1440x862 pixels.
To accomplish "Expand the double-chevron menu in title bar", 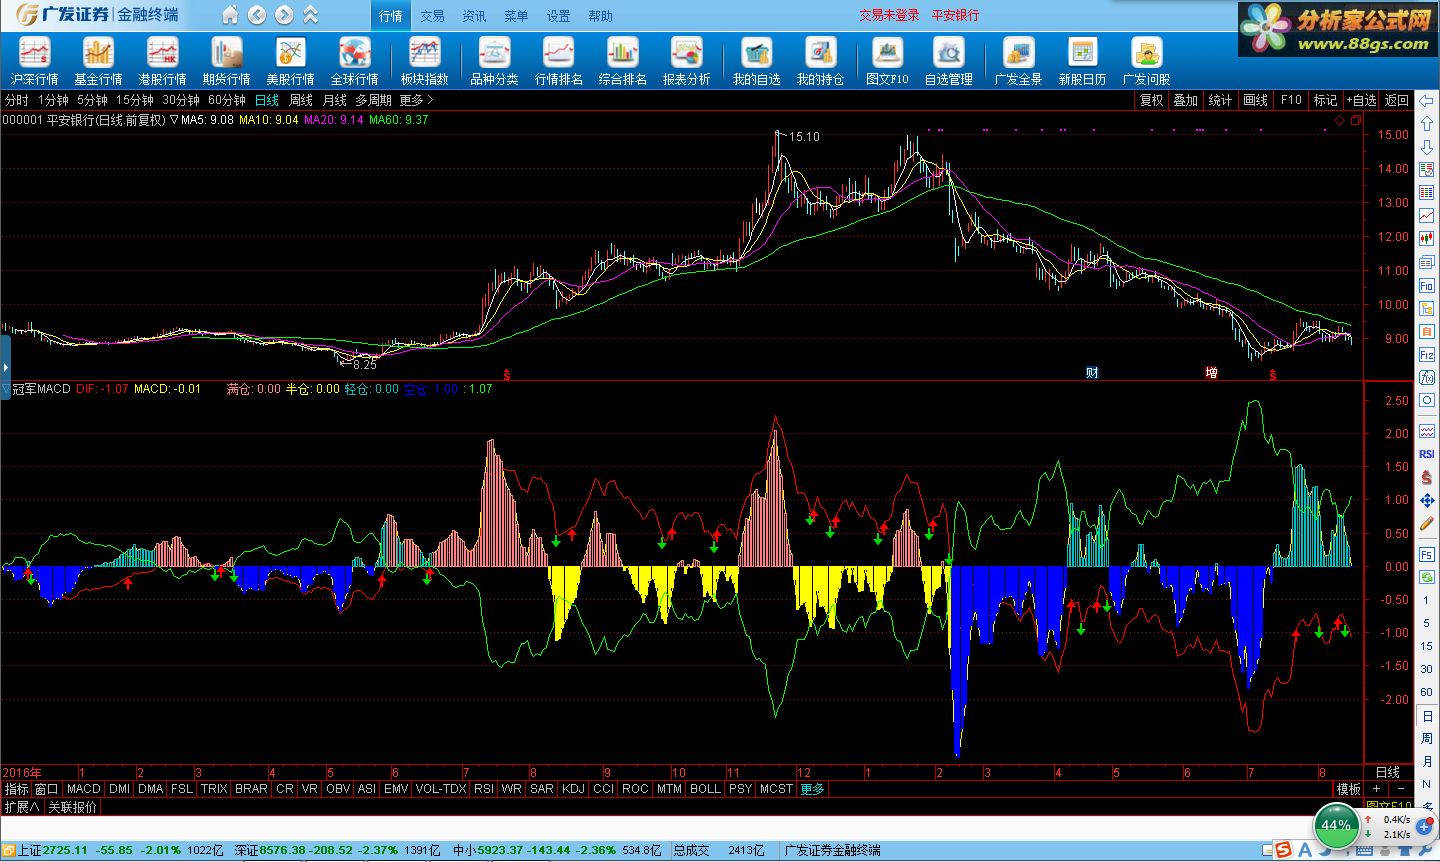I will (x=311, y=15).
